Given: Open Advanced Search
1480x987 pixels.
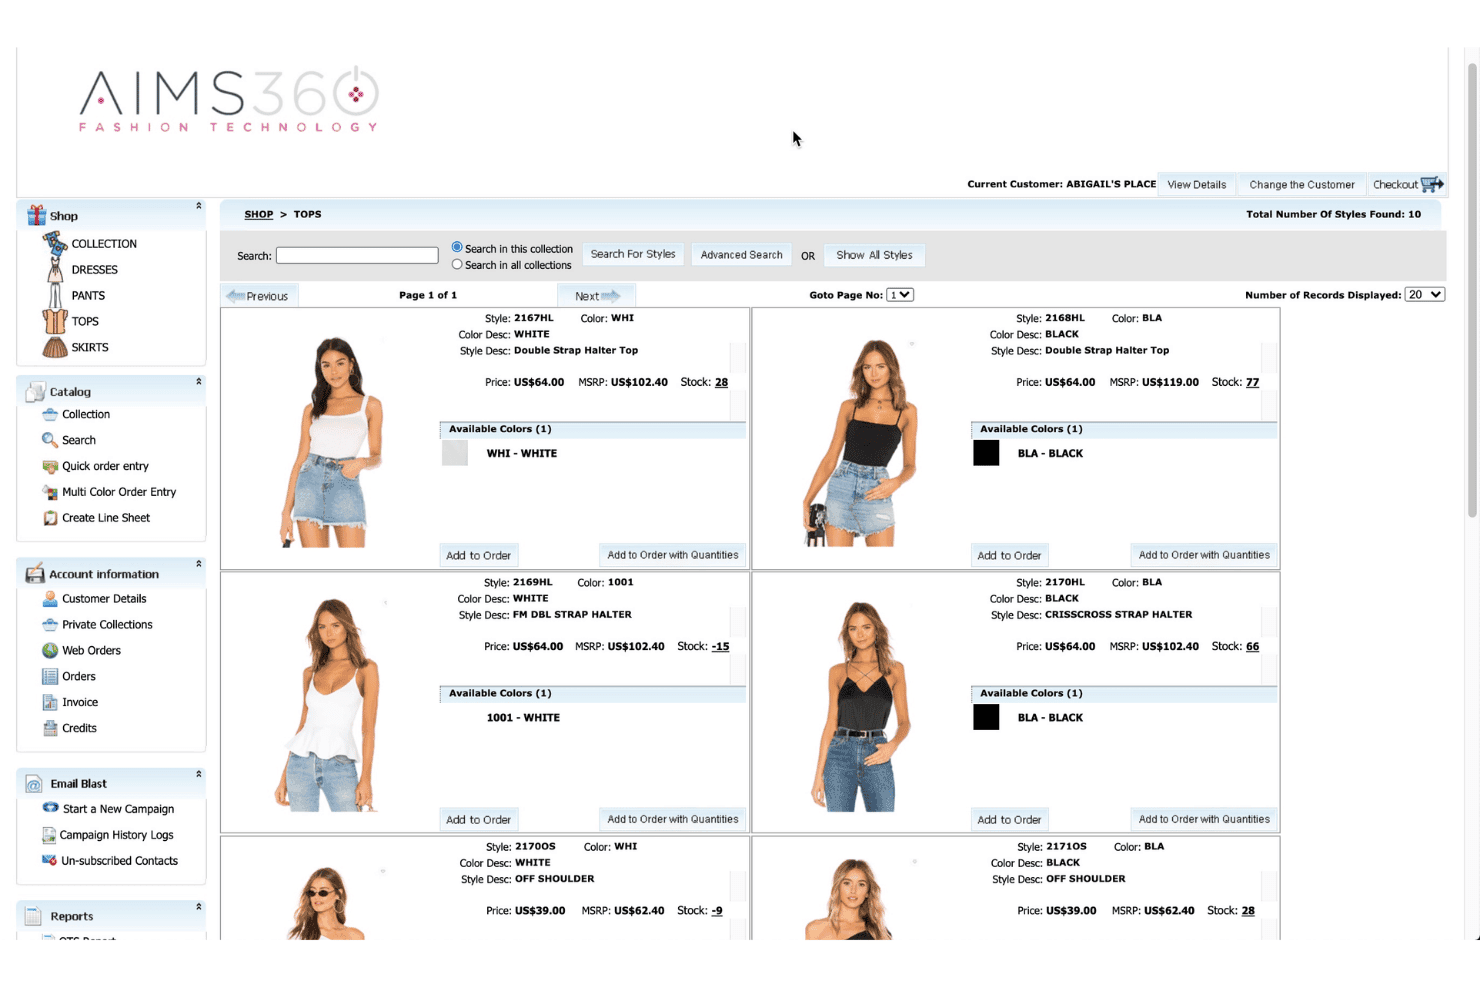Looking at the screenshot, I should (742, 255).
